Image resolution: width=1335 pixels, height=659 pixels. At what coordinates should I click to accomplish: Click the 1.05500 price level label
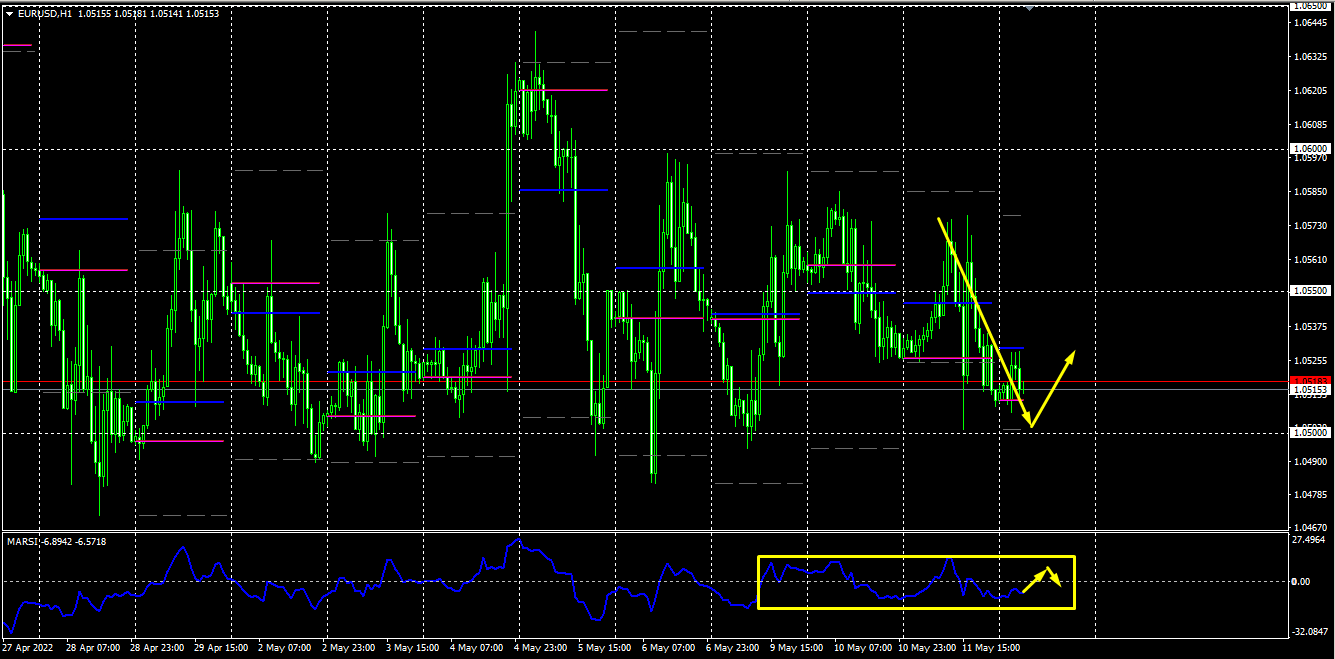(x=1310, y=291)
